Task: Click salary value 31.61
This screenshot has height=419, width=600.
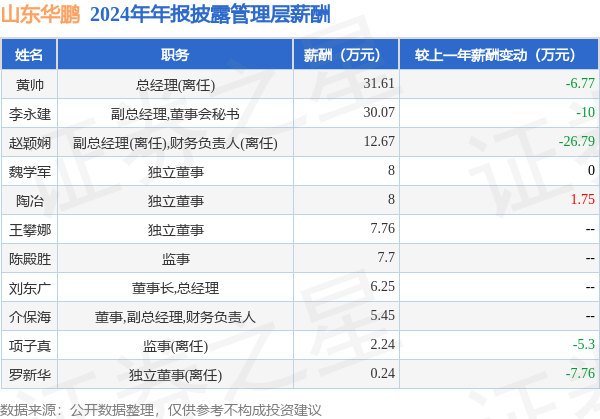Action: [379, 83]
